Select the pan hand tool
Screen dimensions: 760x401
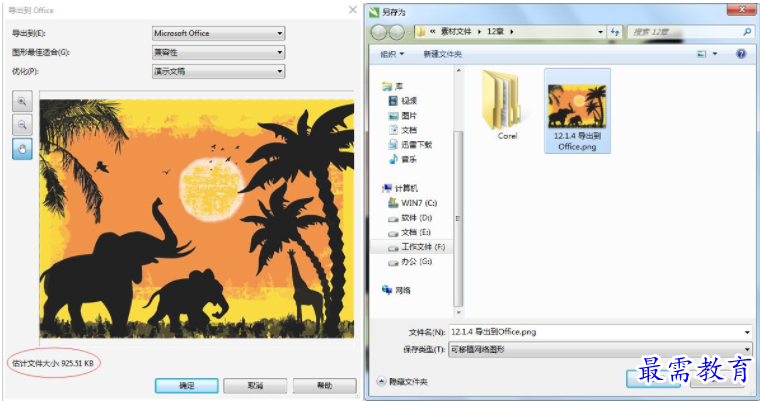tap(22, 149)
